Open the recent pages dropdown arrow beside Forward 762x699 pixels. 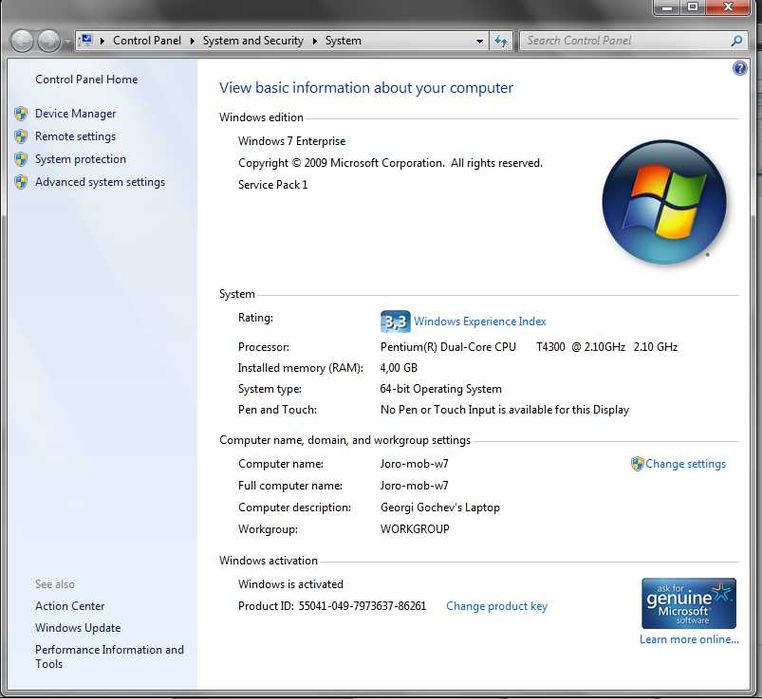pos(67,41)
